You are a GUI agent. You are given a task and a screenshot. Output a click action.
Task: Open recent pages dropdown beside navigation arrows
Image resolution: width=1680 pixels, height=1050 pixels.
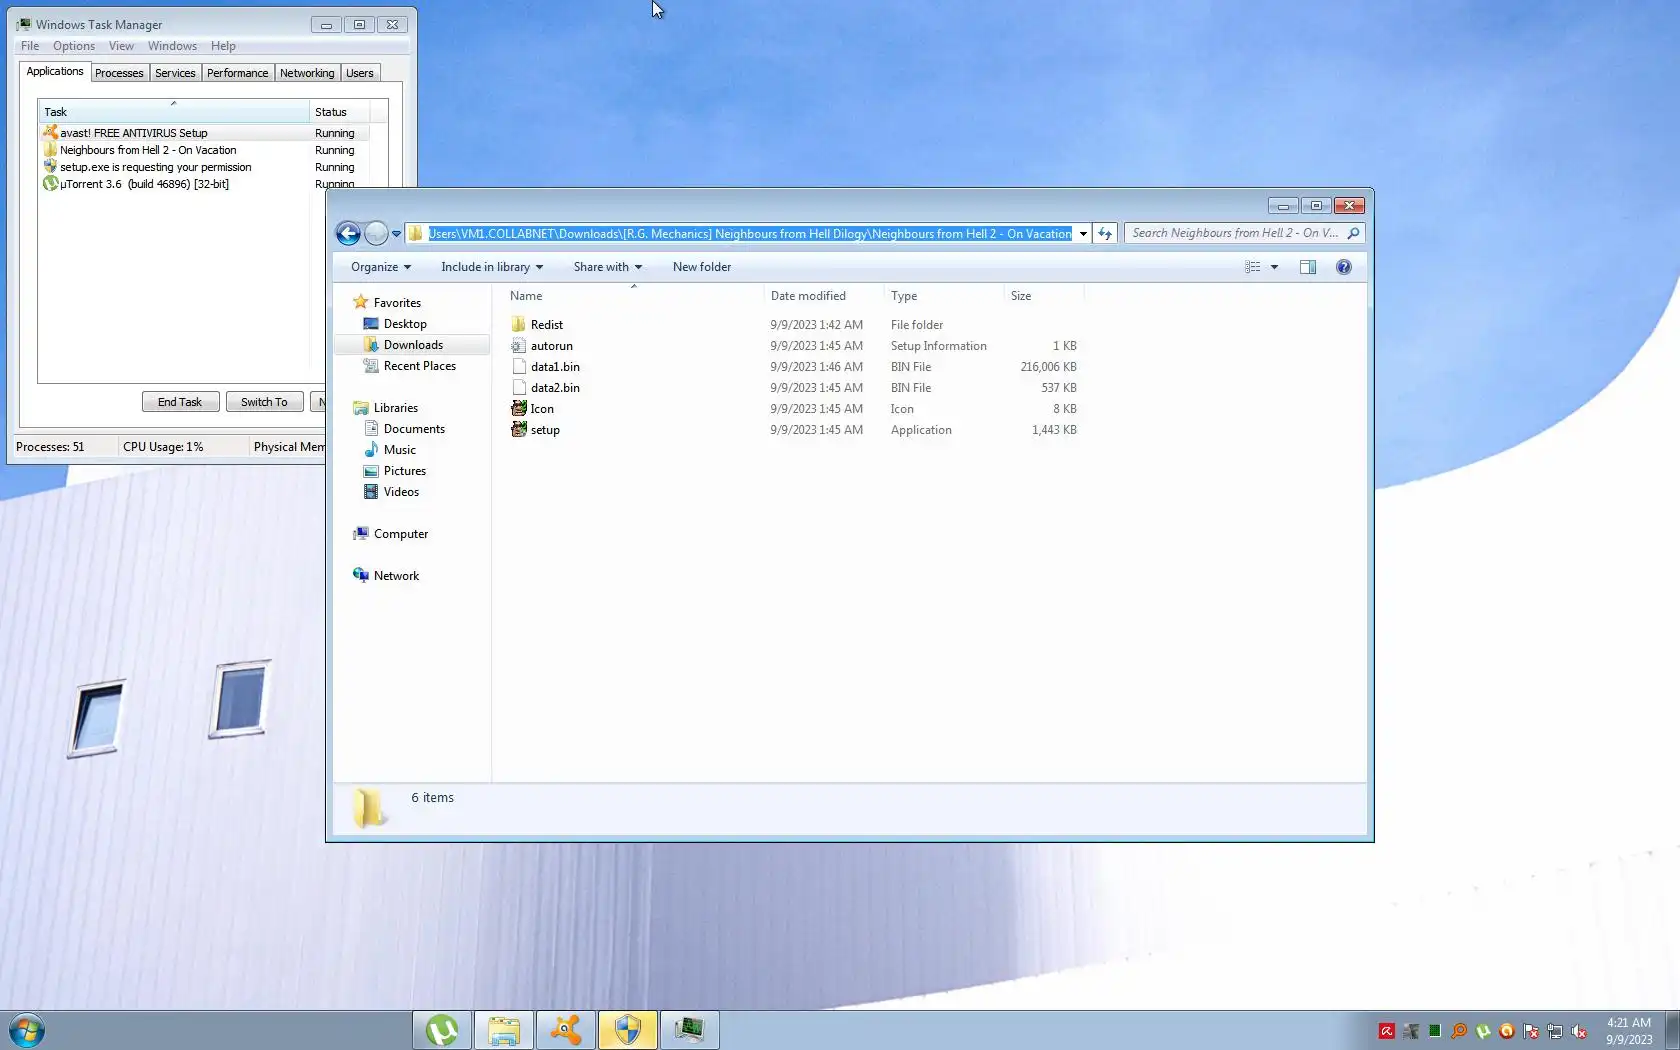tap(396, 234)
